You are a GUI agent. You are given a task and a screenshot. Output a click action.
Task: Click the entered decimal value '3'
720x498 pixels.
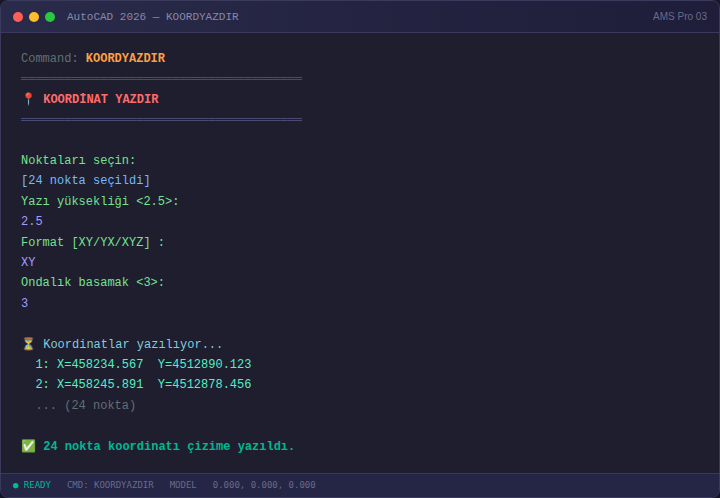pos(25,303)
